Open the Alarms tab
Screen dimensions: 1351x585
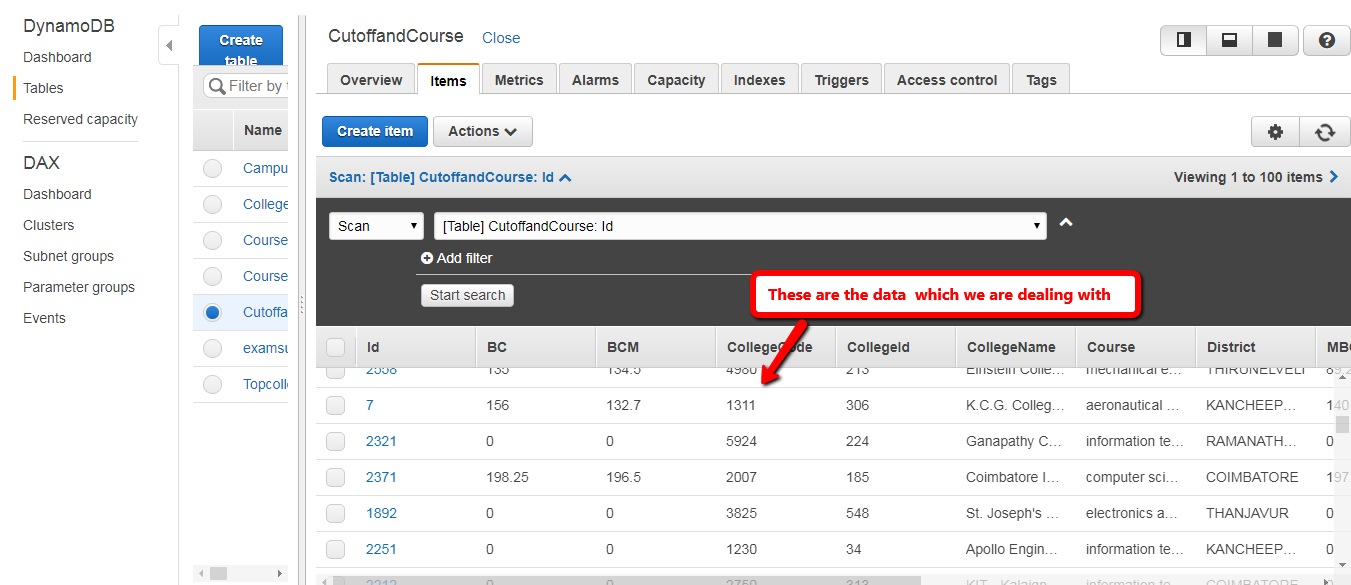click(595, 80)
